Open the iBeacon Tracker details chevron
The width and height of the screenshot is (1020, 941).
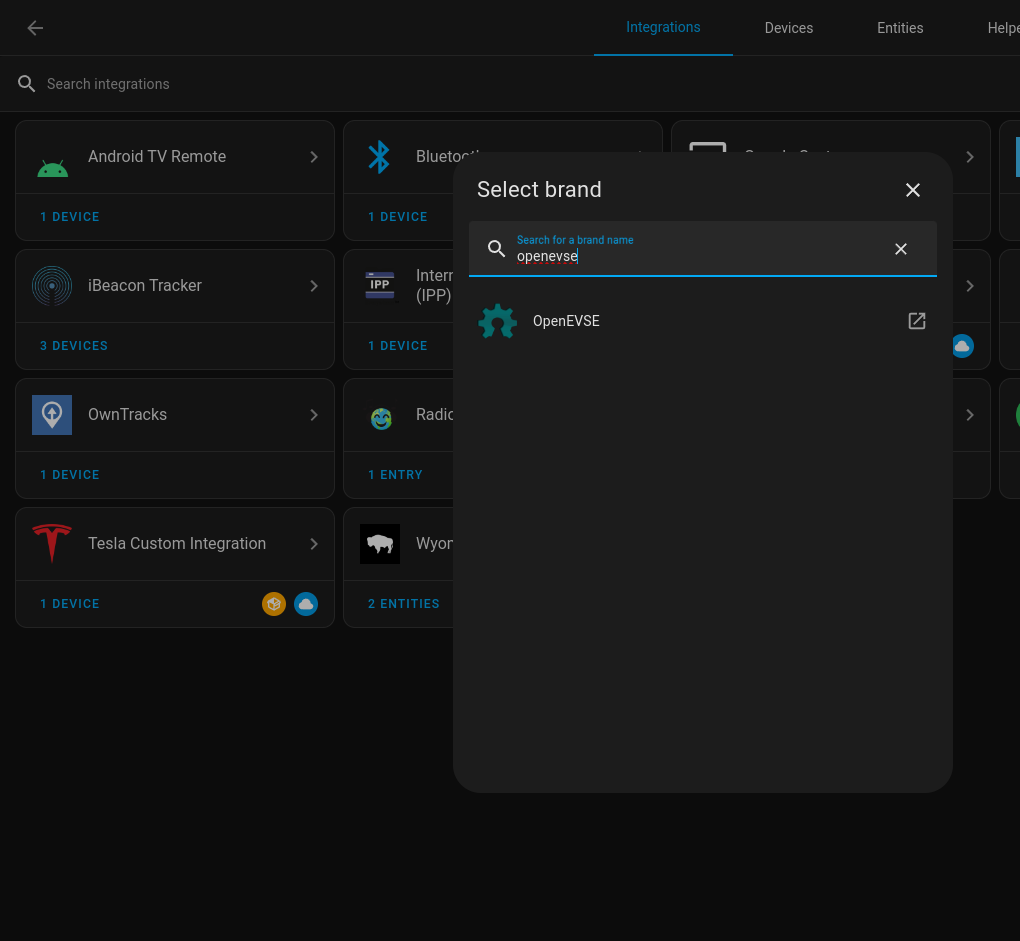(x=314, y=286)
